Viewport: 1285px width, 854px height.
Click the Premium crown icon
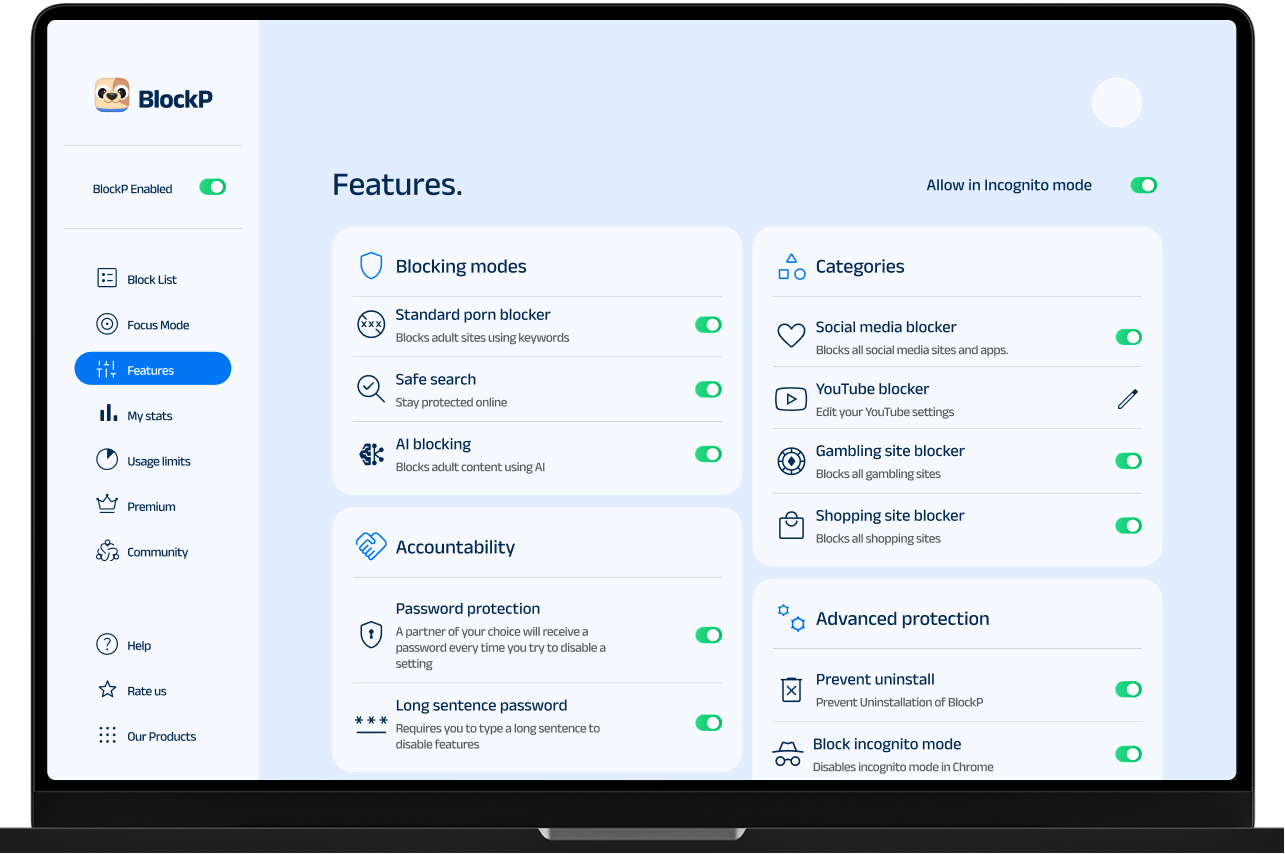107,505
